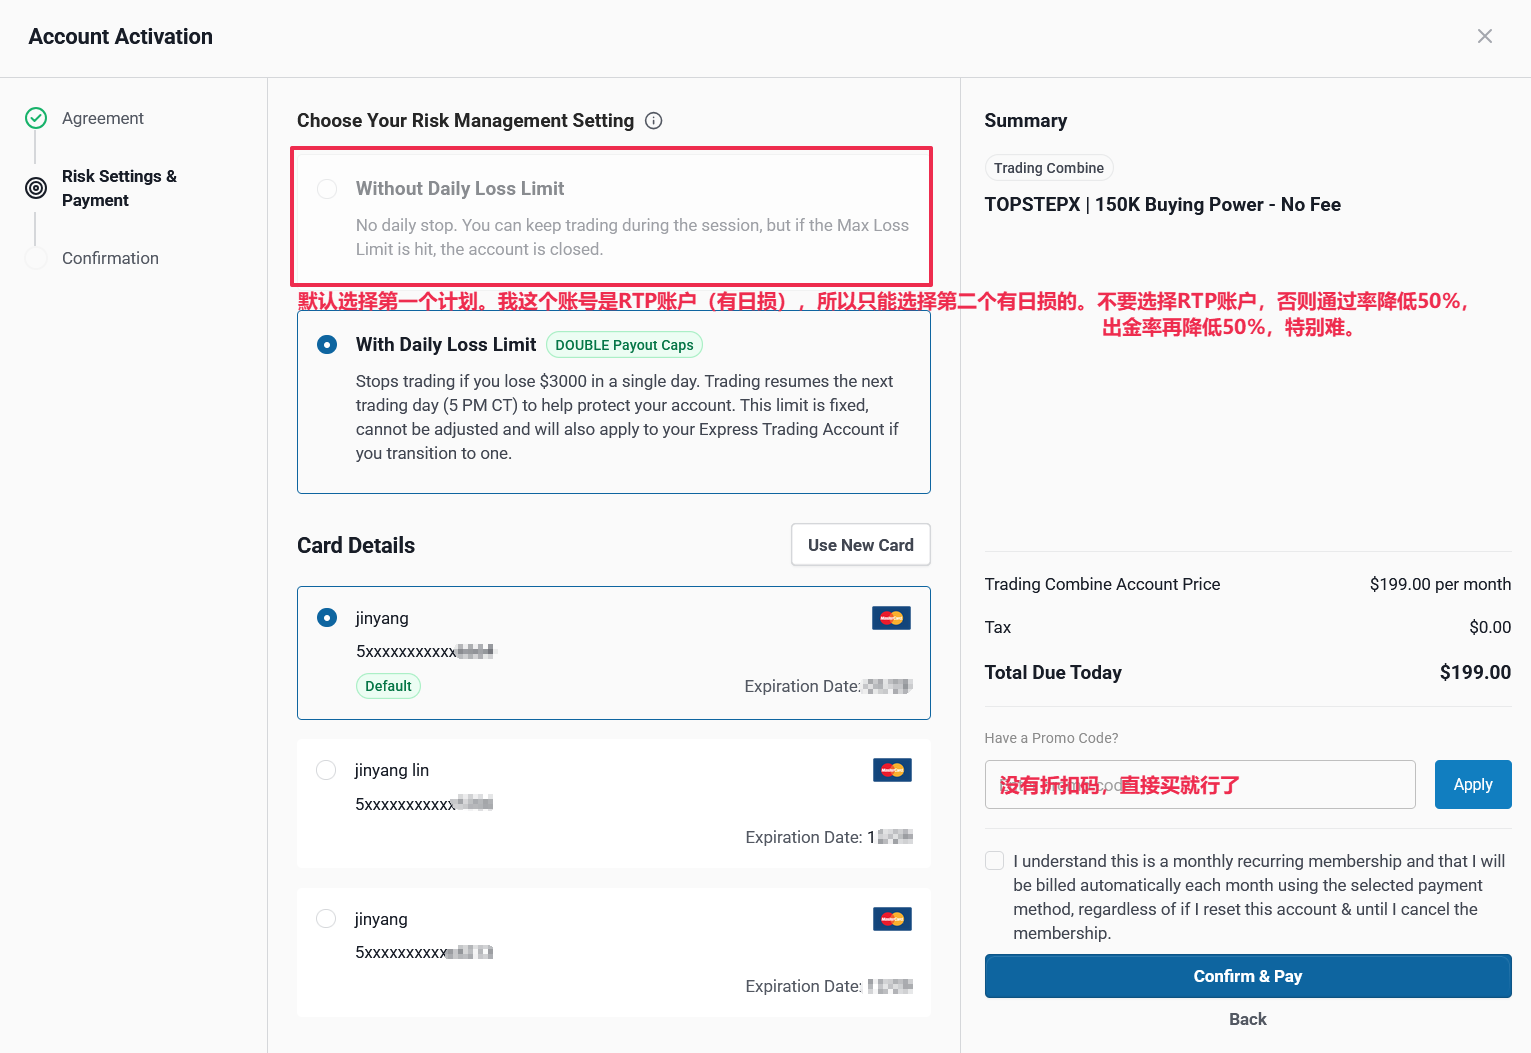Open the Risk Settings & Payment step
Image resolution: width=1531 pixels, height=1053 pixels.
120,188
